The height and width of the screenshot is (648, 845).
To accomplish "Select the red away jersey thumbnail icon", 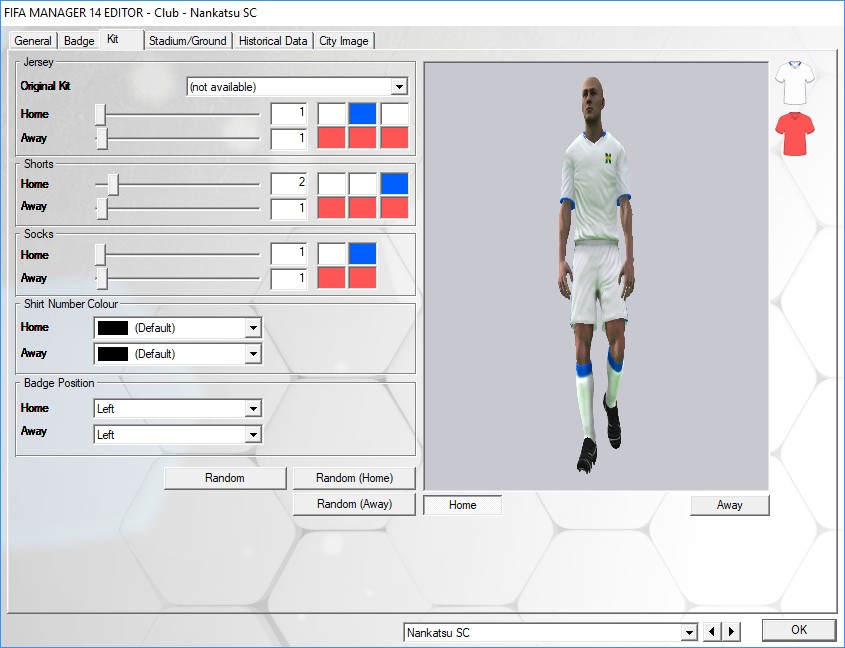I will pyautogui.click(x=795, y=134).
